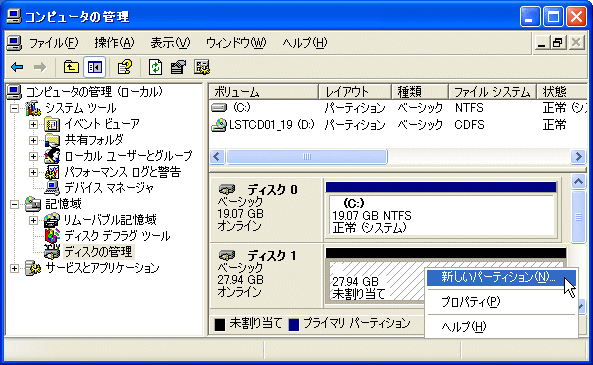The width and height of the screenshot is (593, 365).
Task: Click the CDFS cell in LSTCD01_19 row
Action: pos(469,125)
